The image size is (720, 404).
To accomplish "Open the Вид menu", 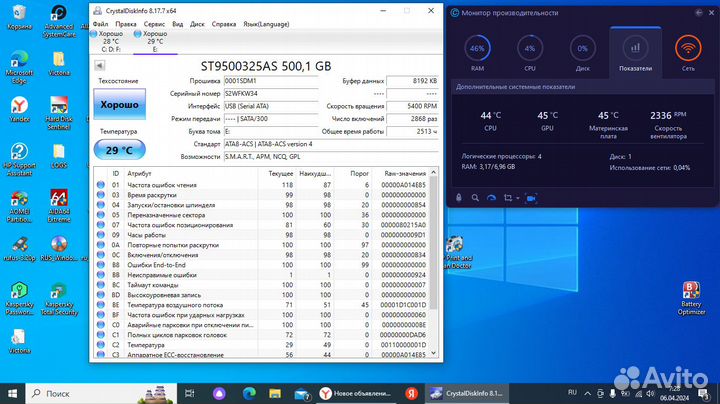I will click(x=177, y=24).
